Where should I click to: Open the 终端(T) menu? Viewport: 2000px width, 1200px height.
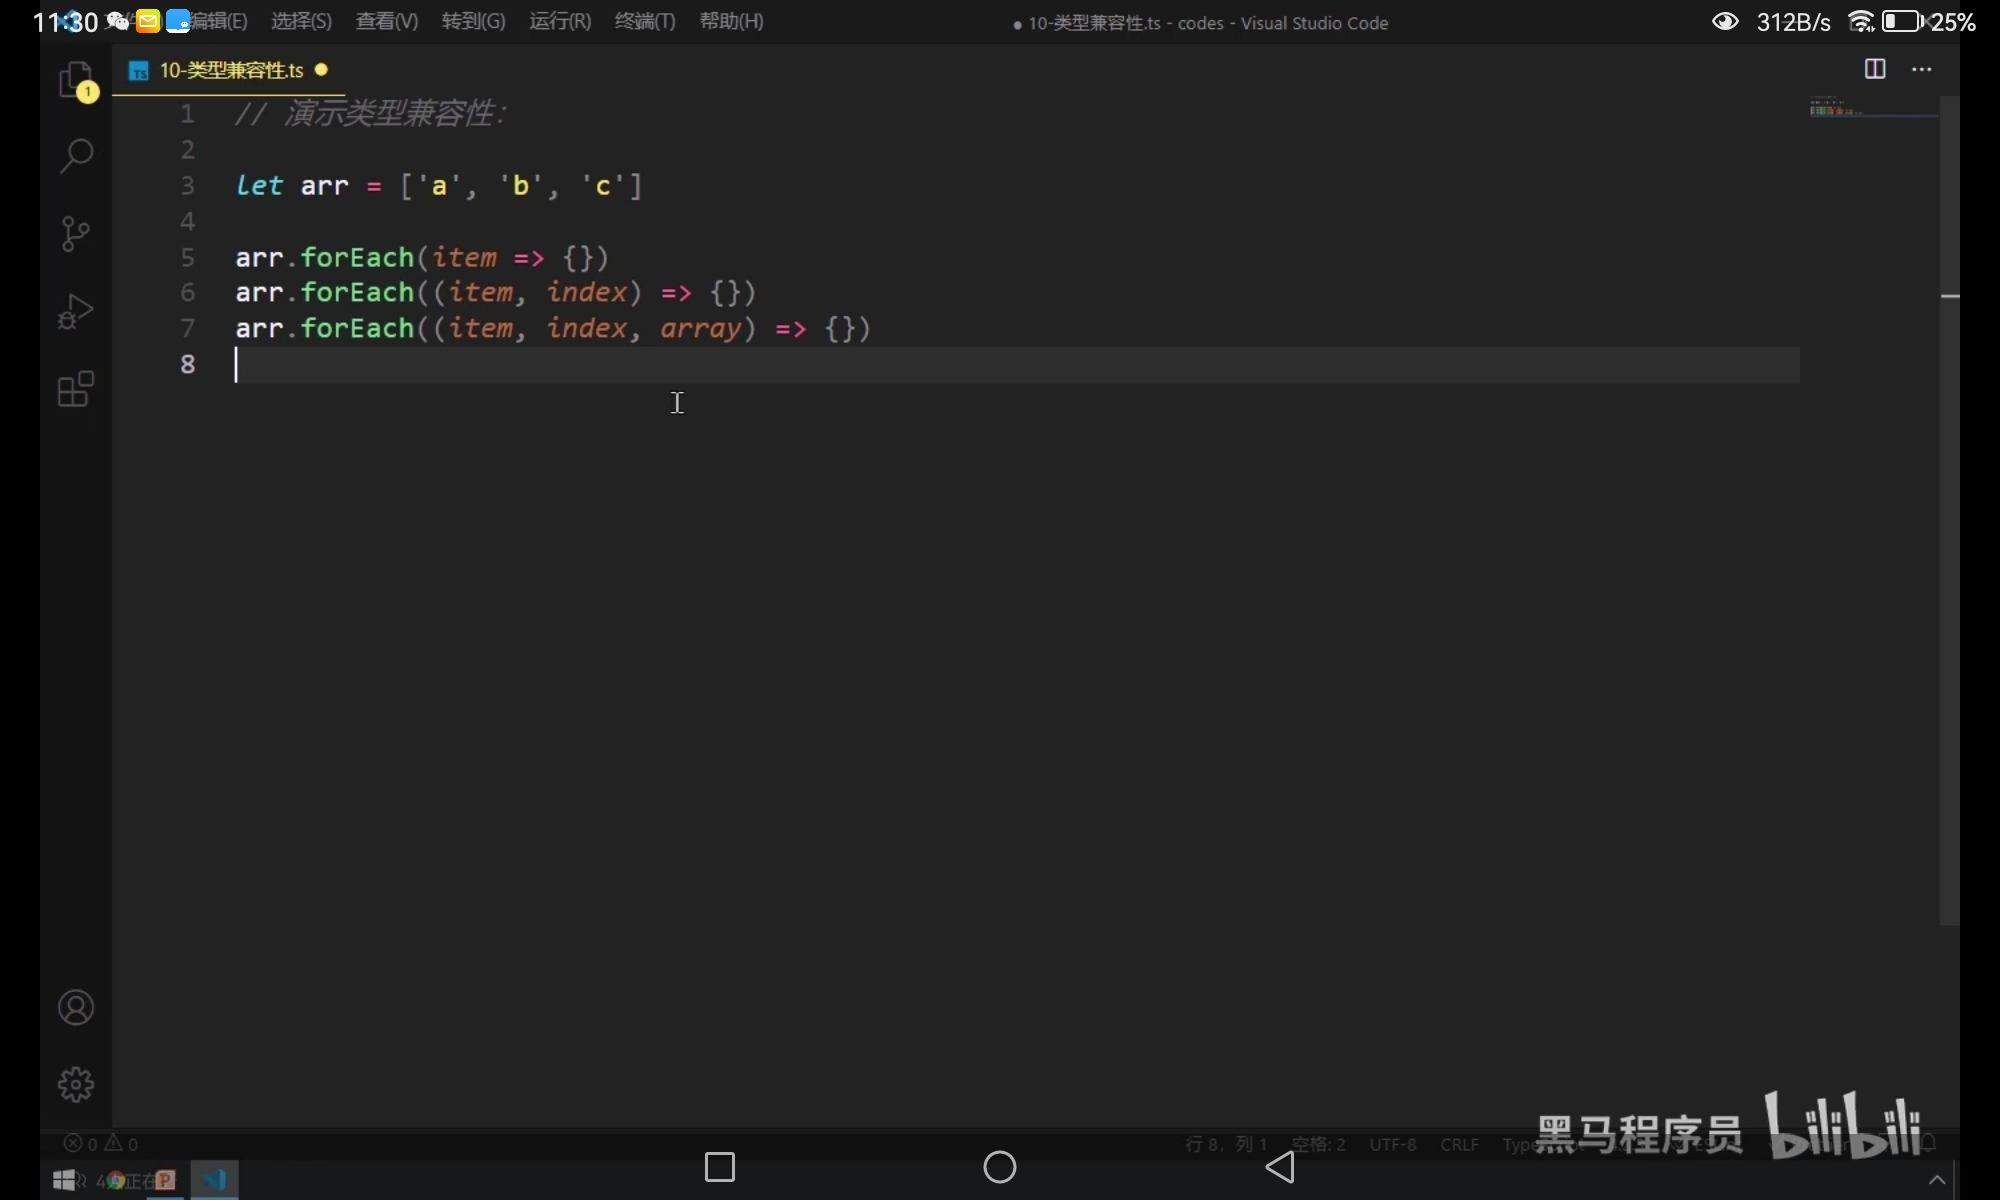click(645, 21)
